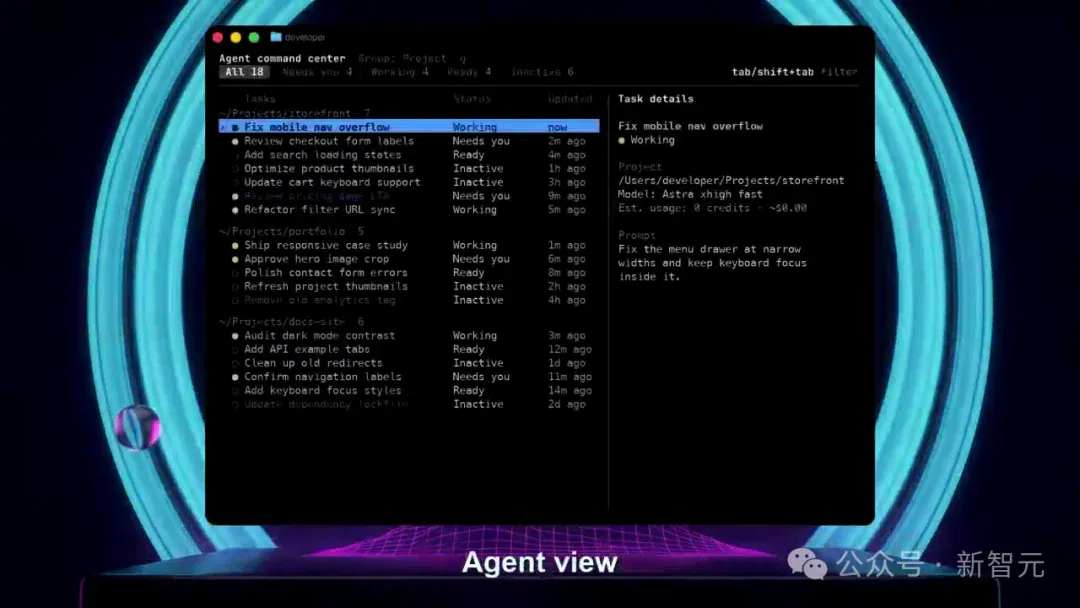Switch to the Needs you 4 tab
1080x608 pixels.
click(x=317, y=72)
